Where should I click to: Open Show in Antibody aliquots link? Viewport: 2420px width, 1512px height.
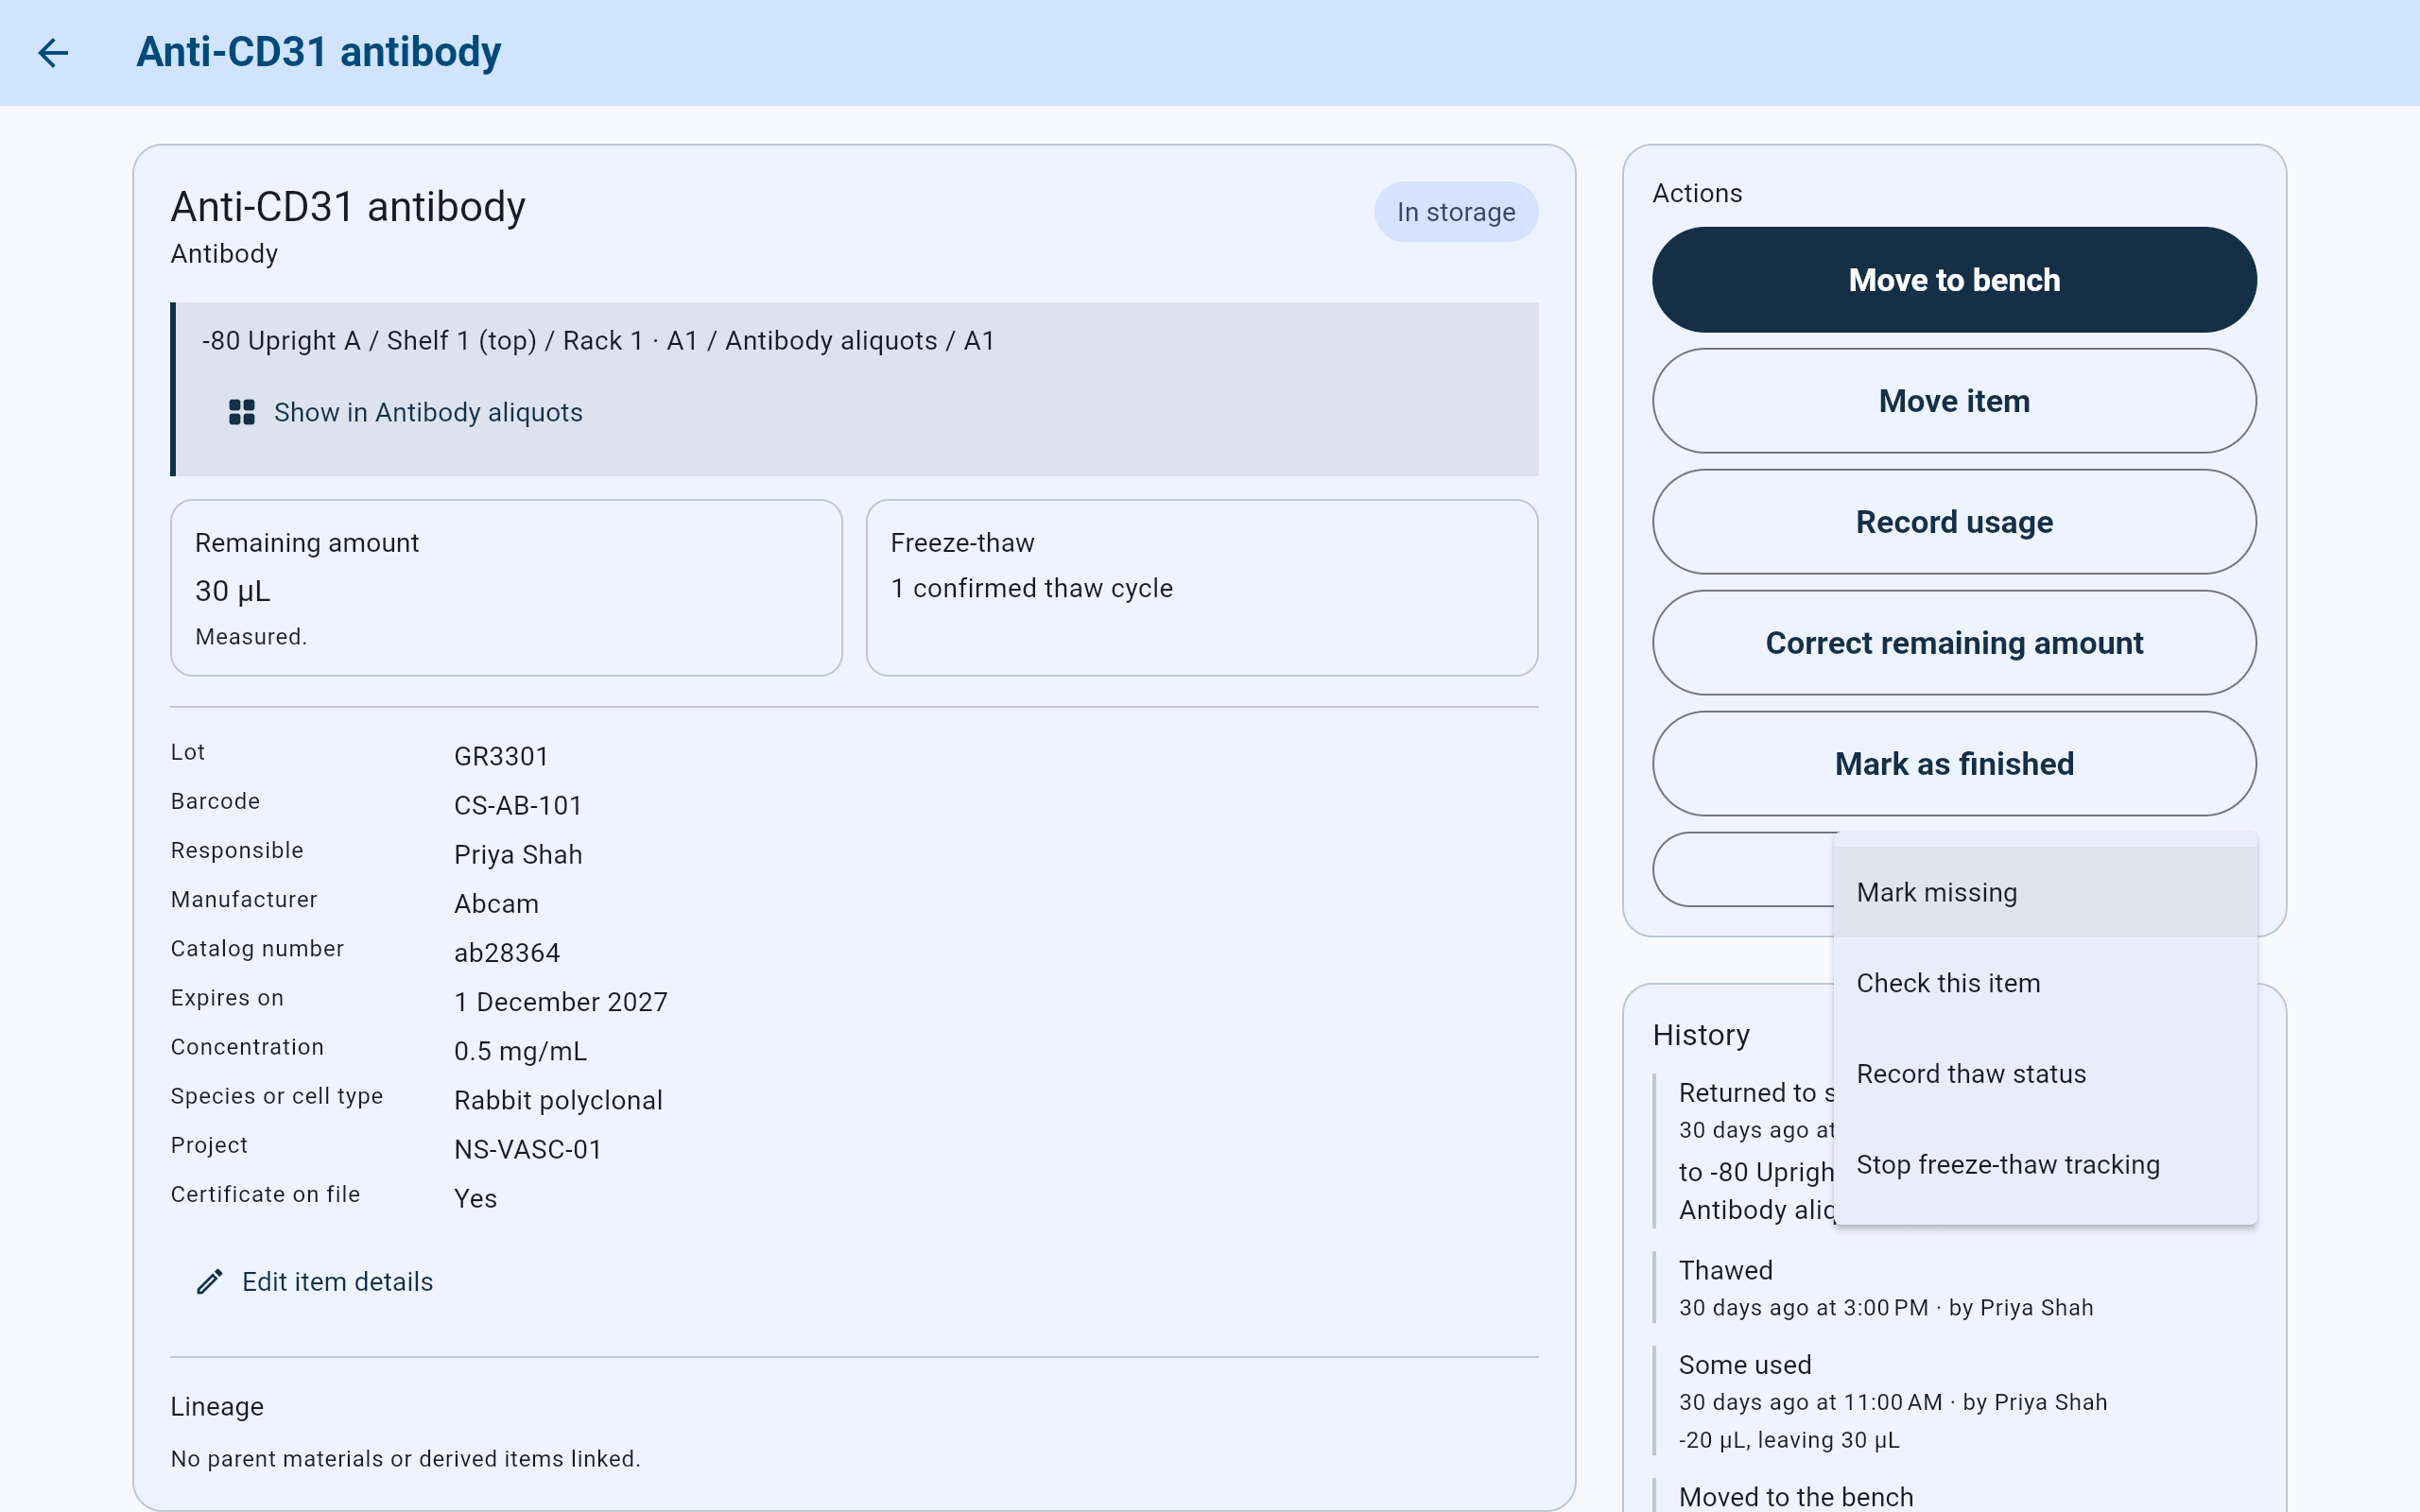tap(405, 412)
